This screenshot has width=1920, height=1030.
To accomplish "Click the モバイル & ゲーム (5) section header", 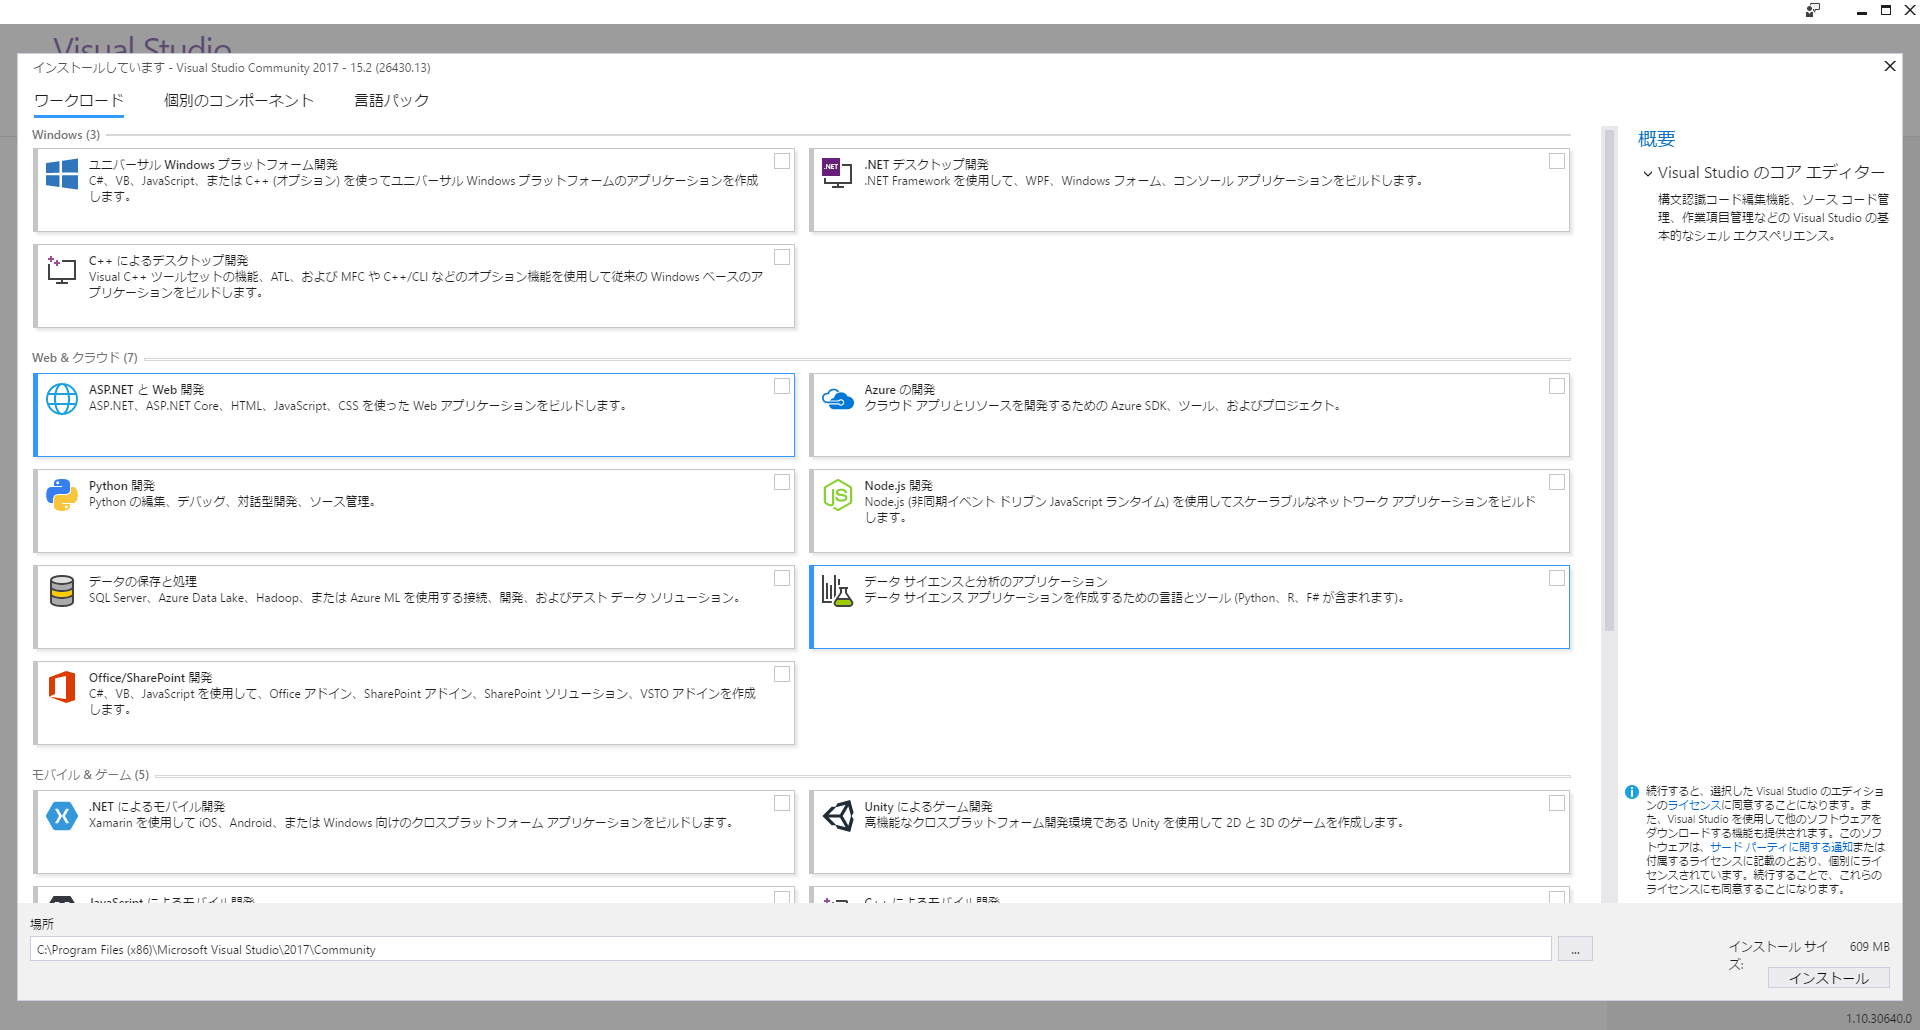I will point(91,775).
